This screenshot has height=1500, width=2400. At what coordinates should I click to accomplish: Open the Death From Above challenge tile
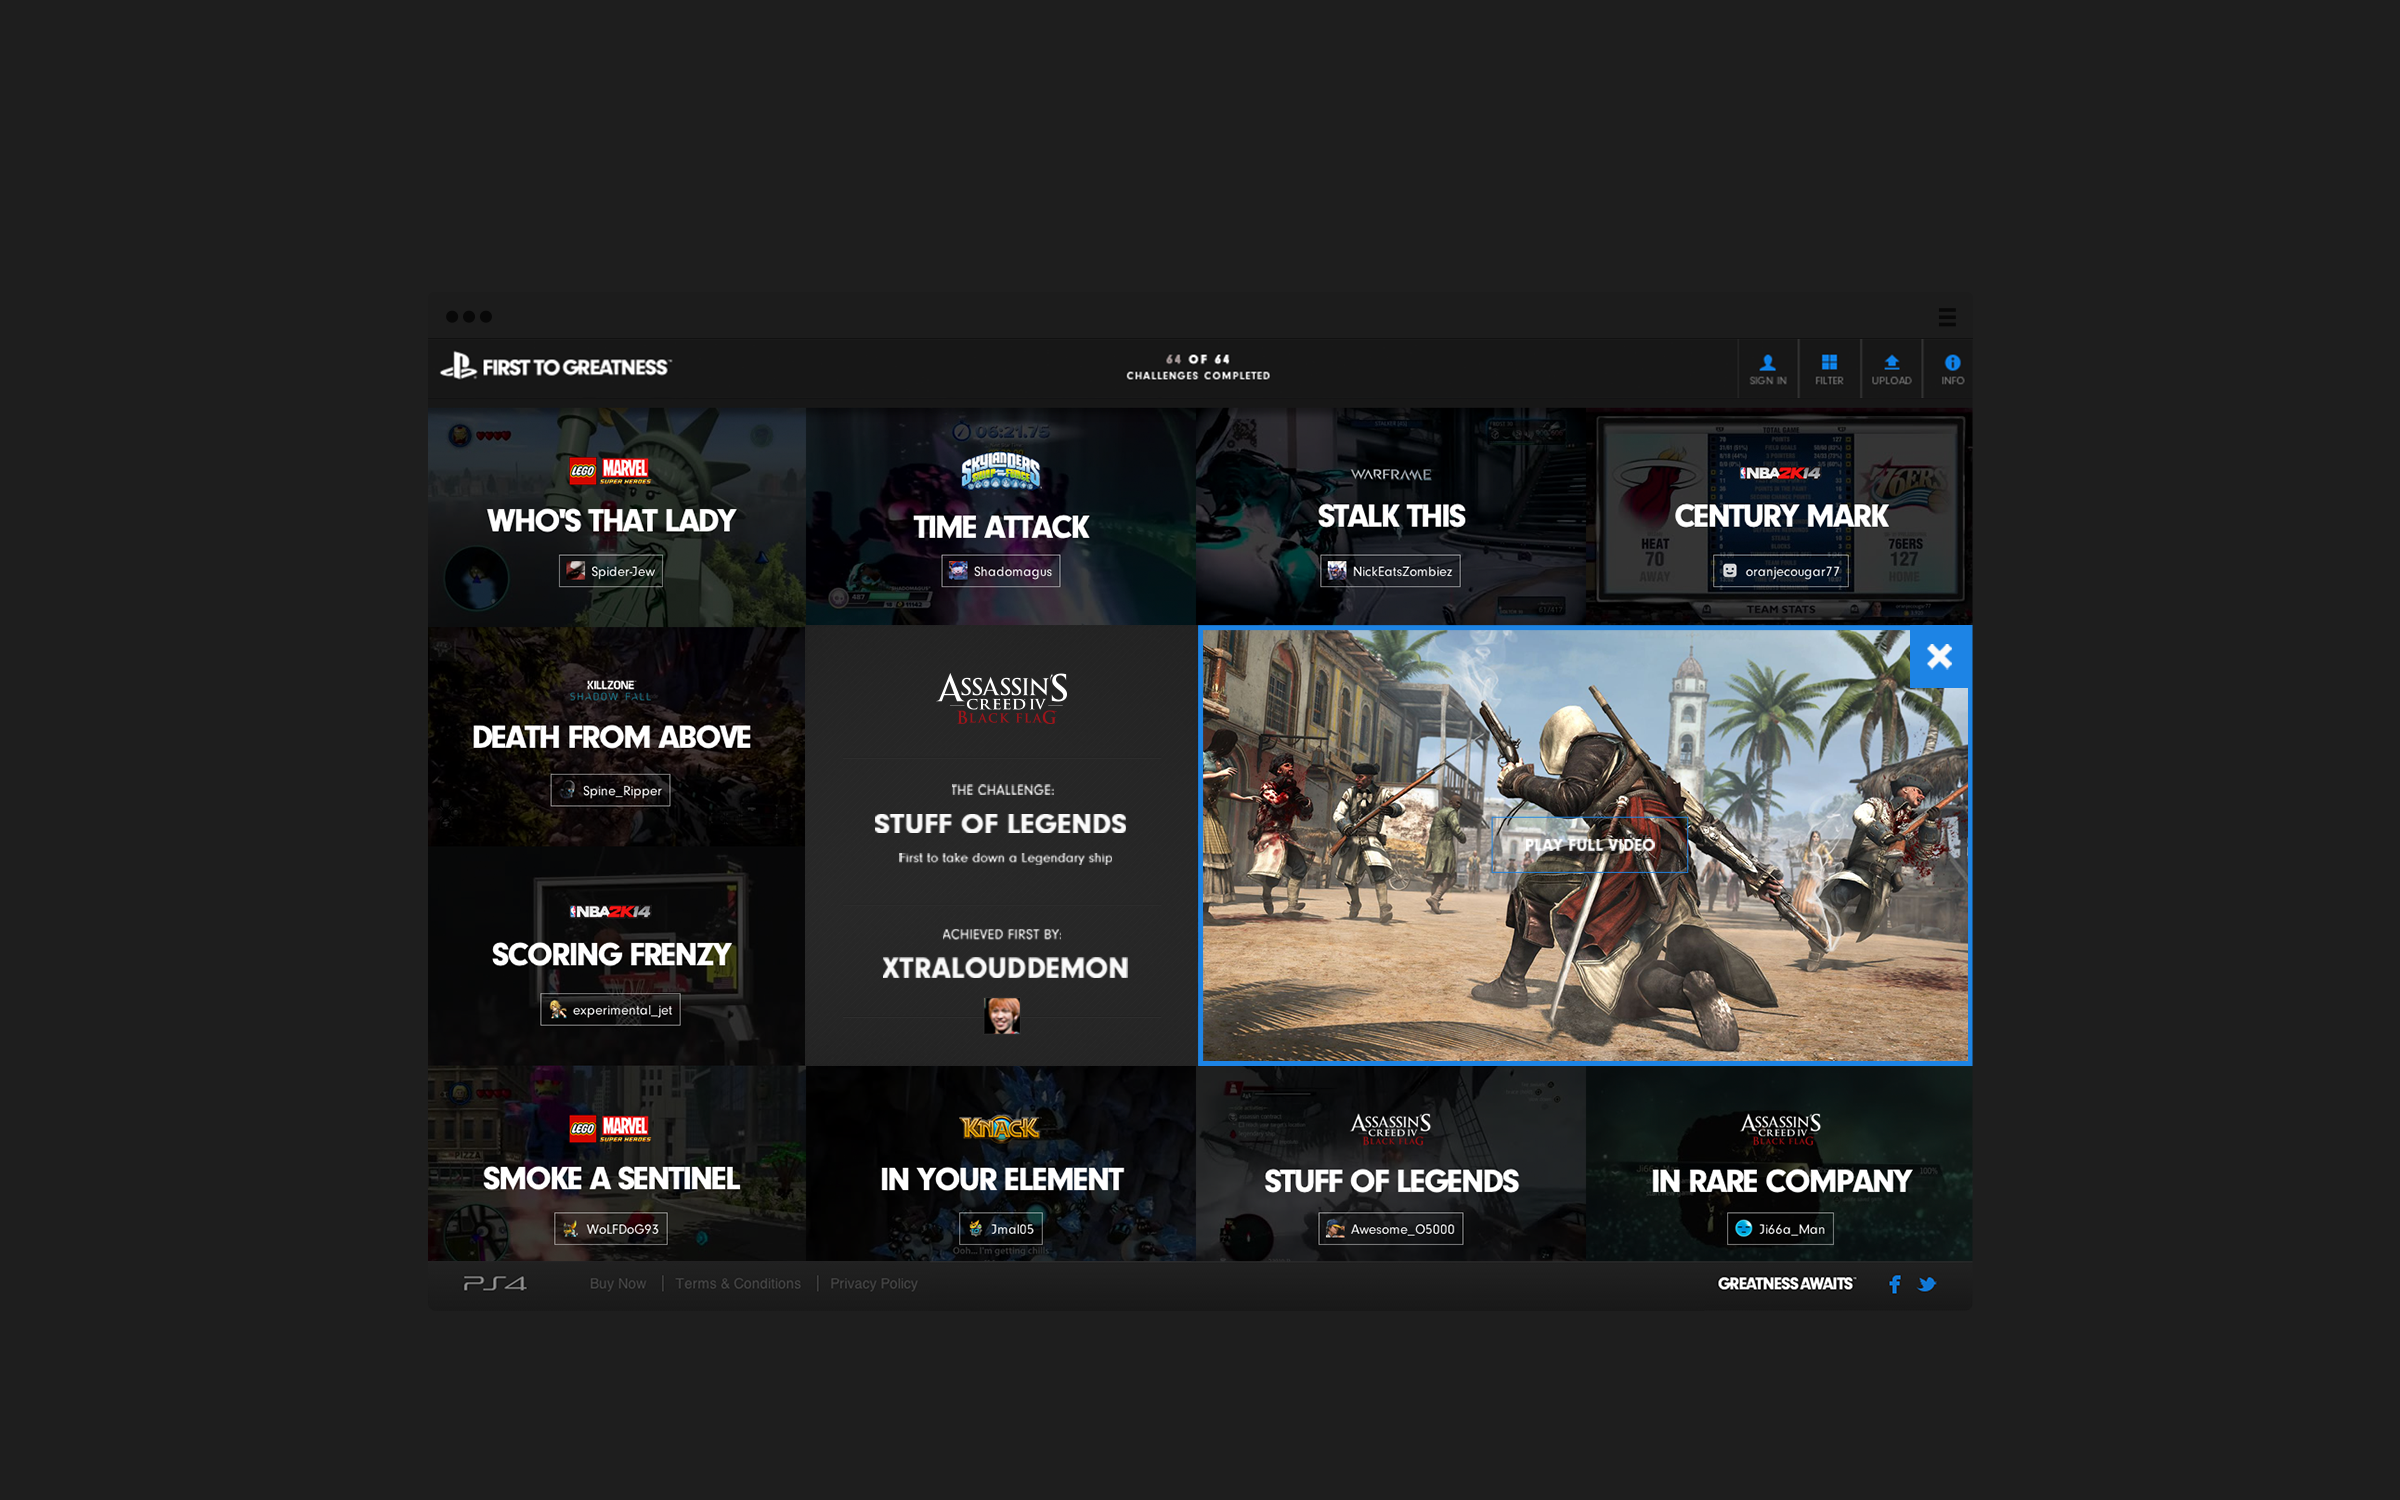click(616, 736)
